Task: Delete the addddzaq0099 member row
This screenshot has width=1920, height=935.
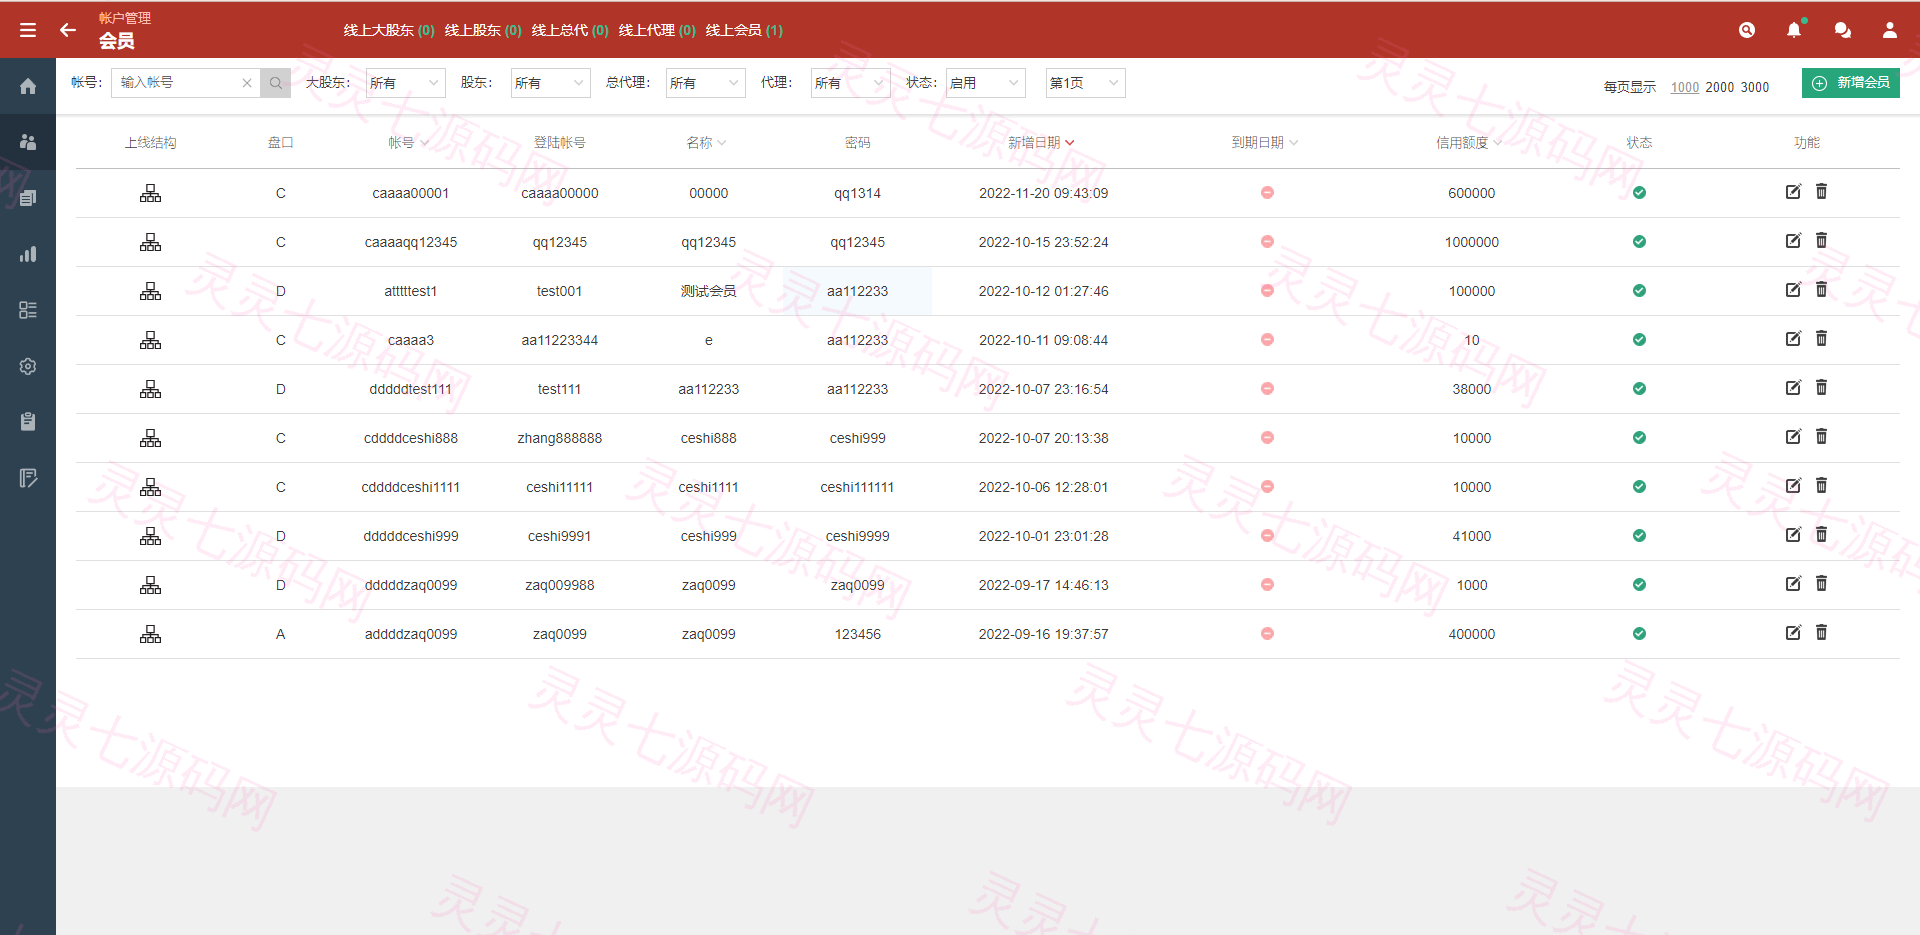Action: tap(1821, 632)
